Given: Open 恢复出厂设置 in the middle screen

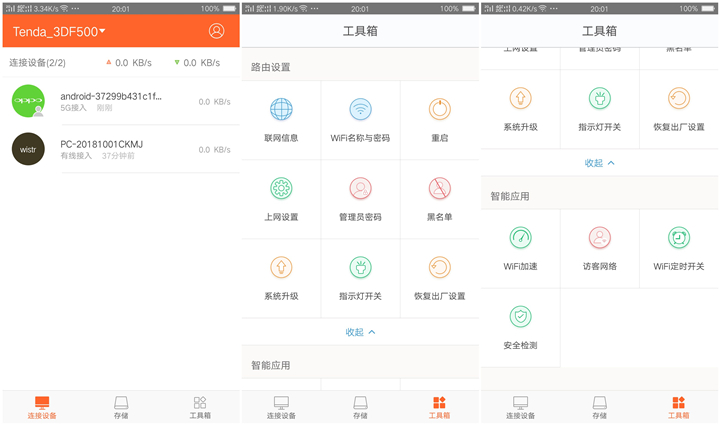Looking at the screenshot, I should (439, 278).
